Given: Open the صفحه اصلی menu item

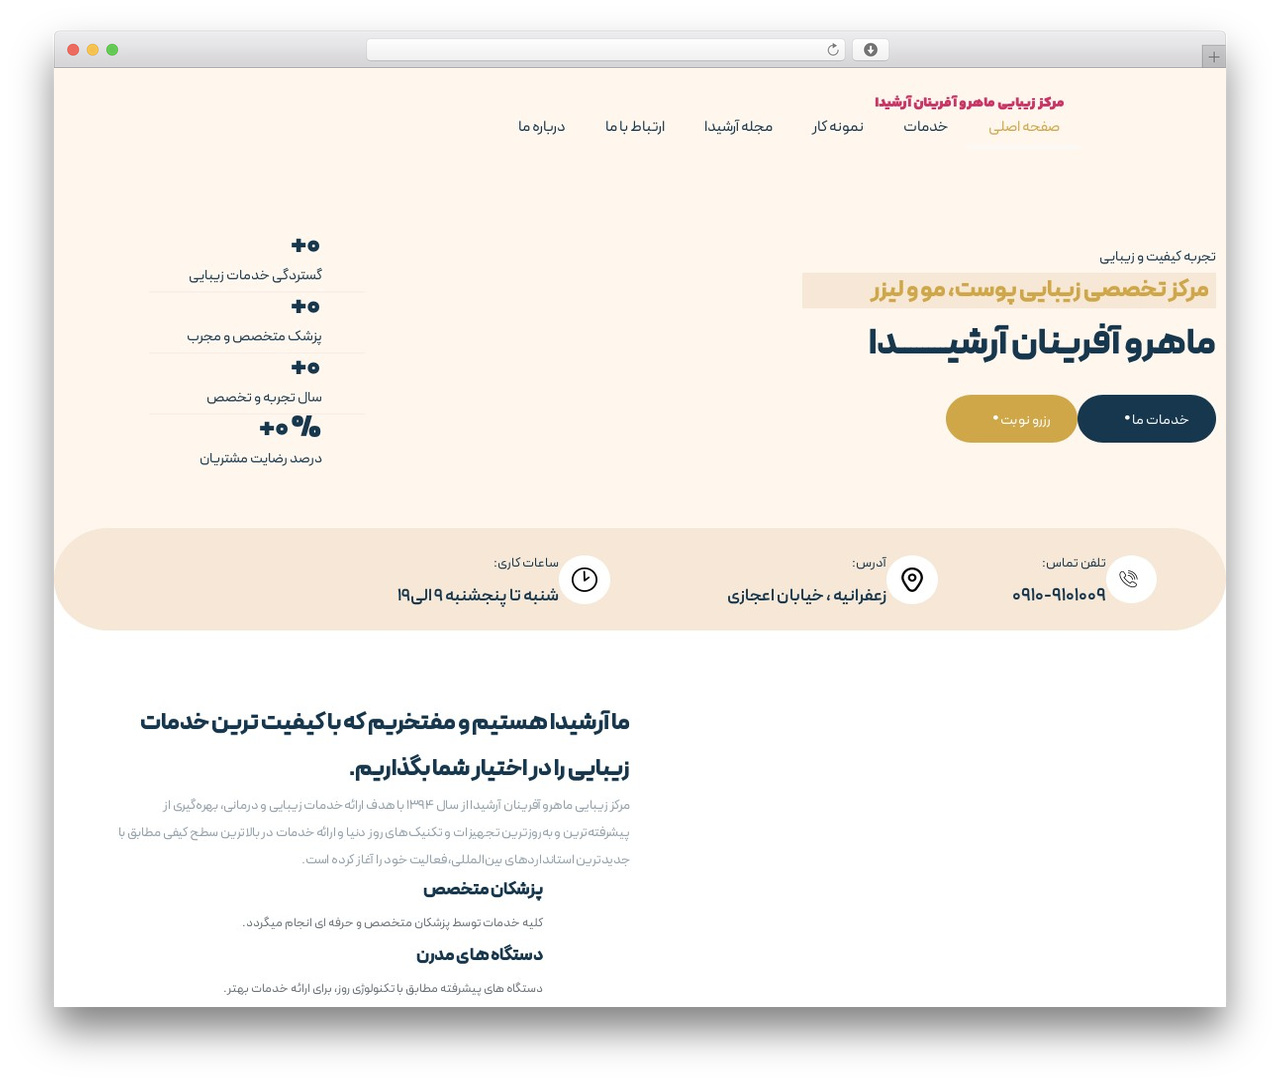Looking at the screenshot, I should pos(1024,126).
